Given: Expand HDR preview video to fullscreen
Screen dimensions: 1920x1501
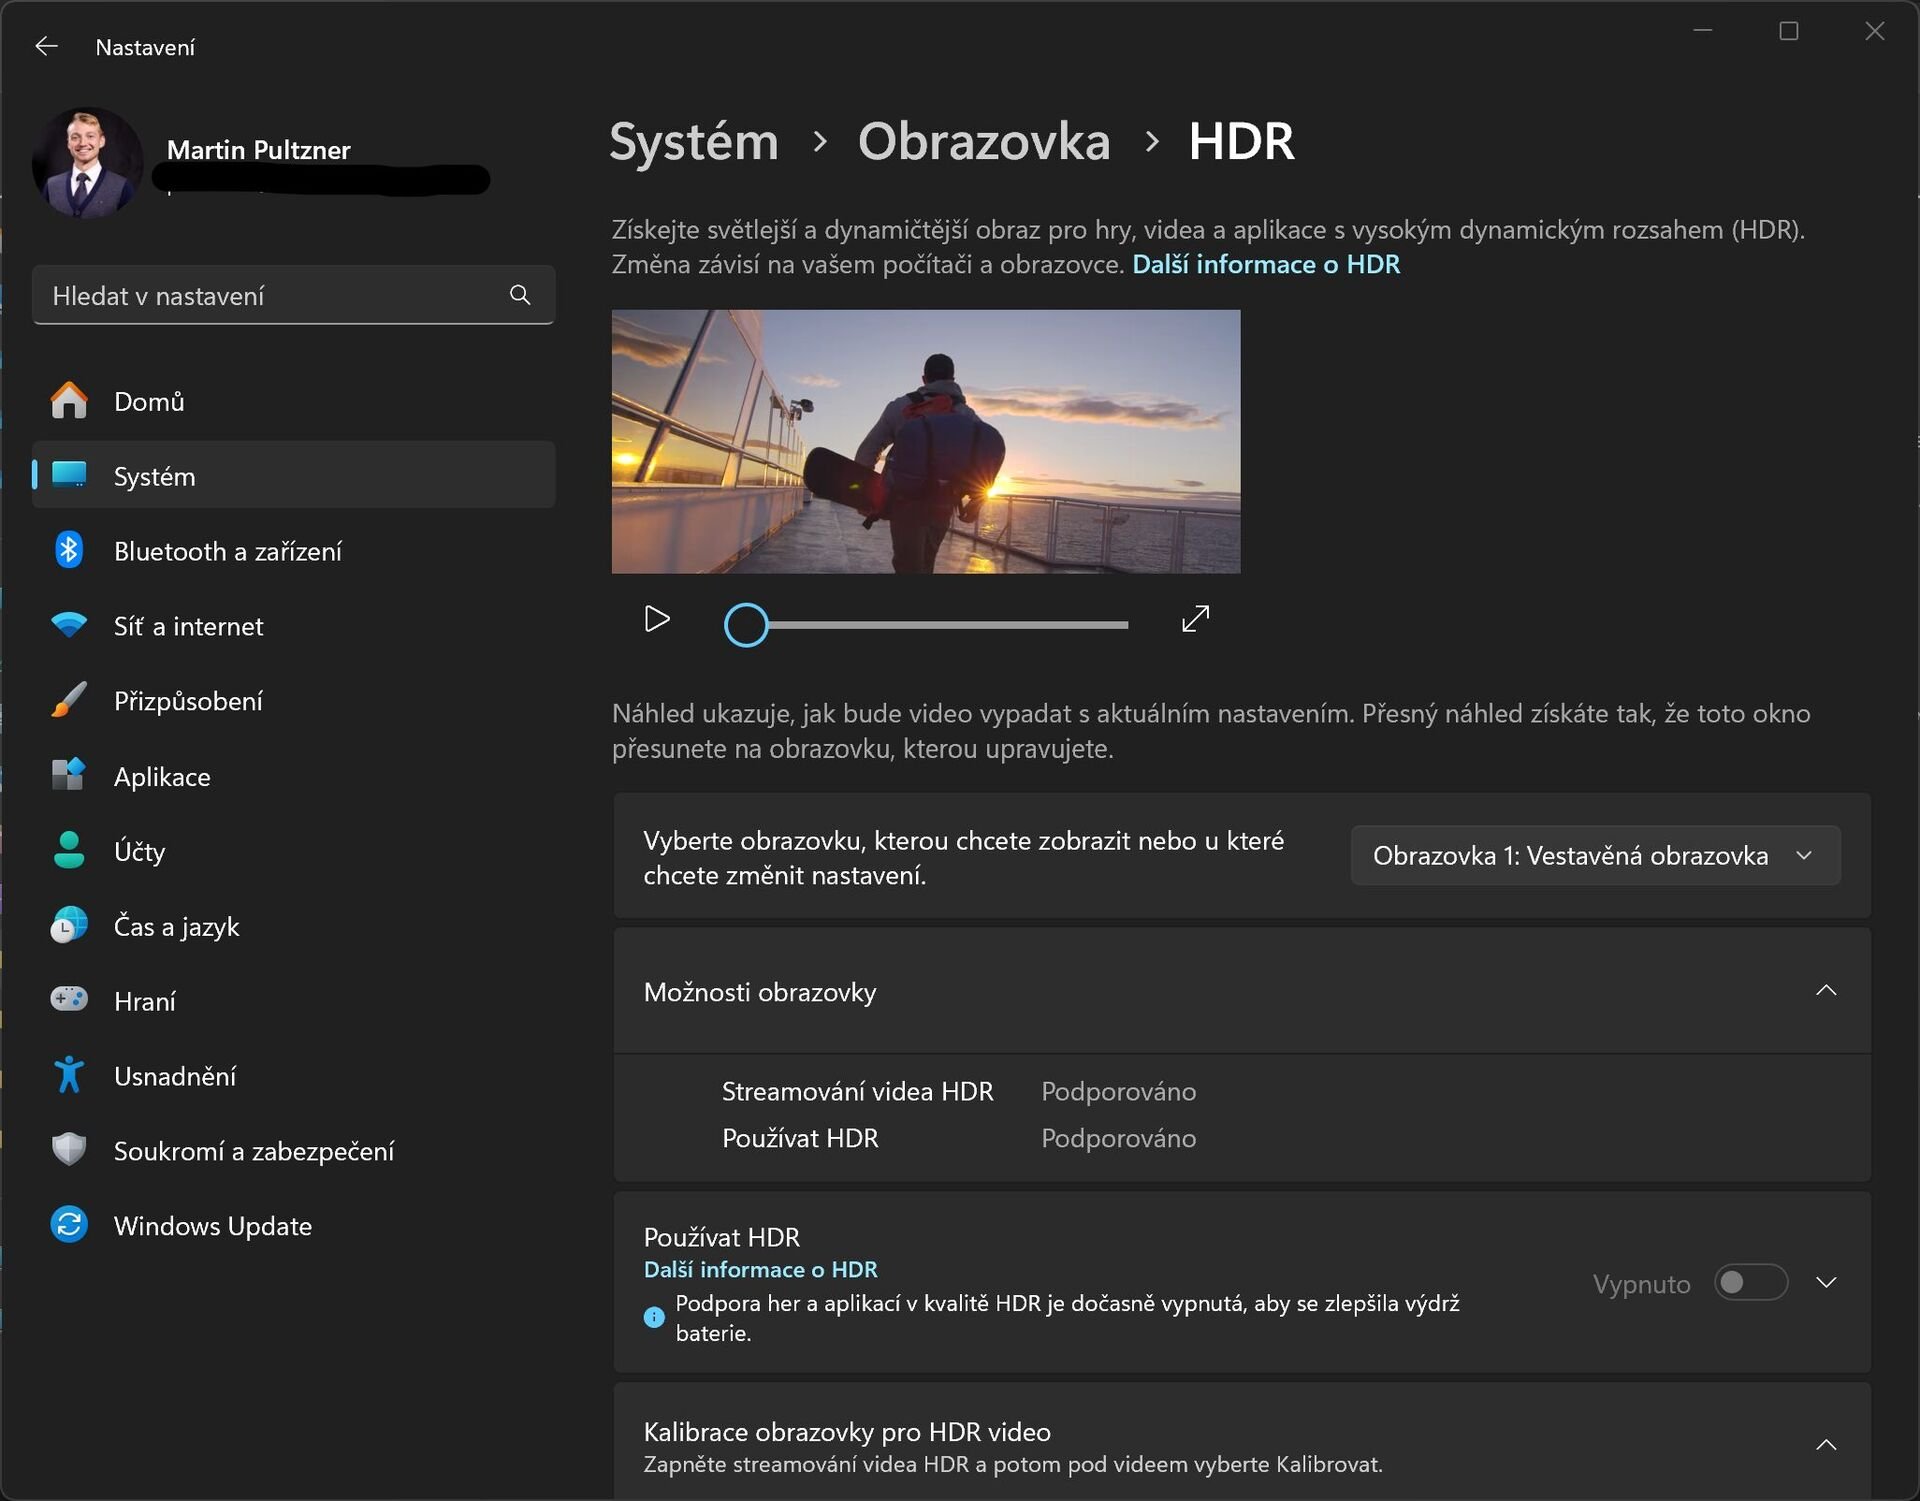Looking at the screenshot, I should pos(1195,619).
